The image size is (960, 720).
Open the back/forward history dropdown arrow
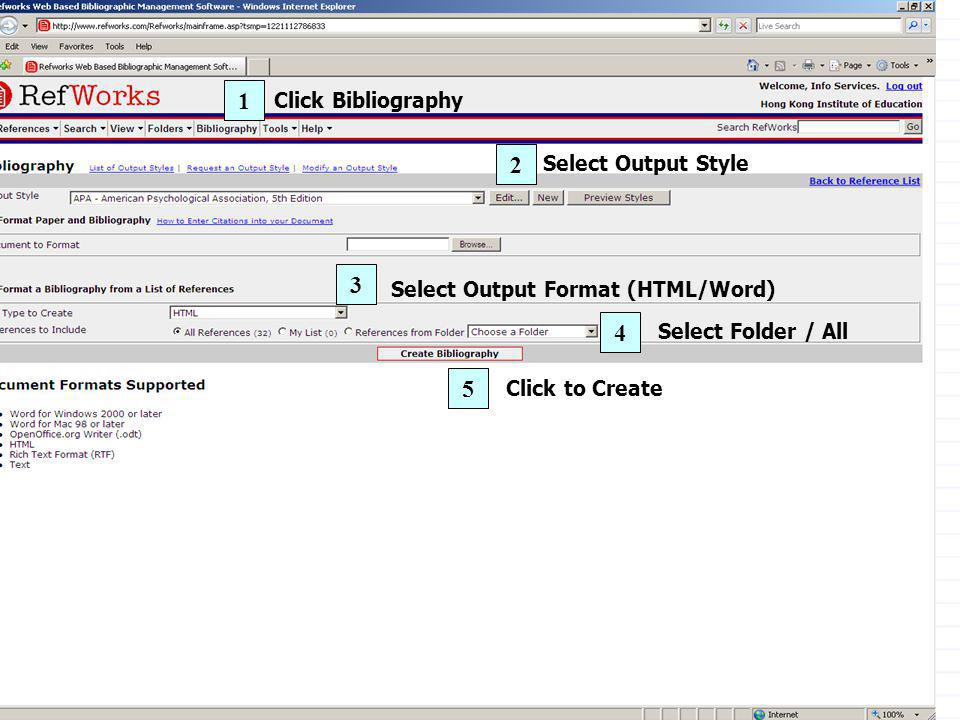[24, 26]
